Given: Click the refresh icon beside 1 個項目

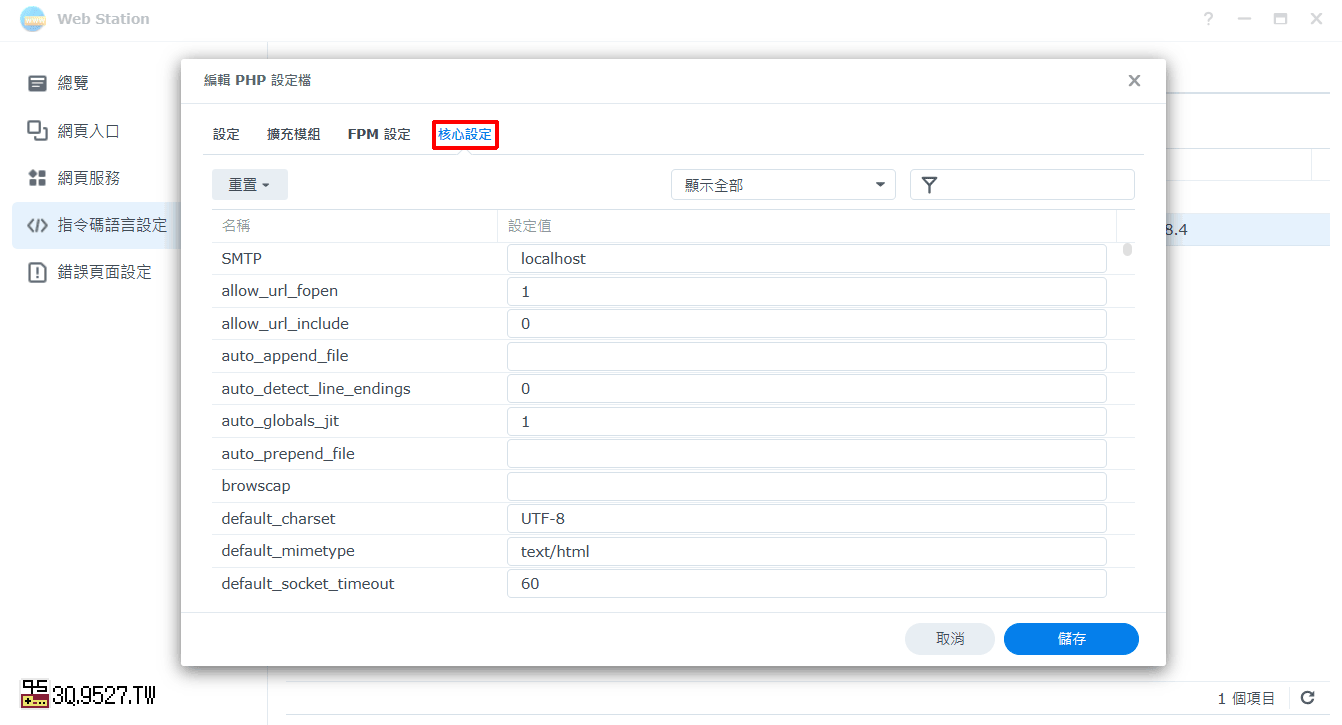Looking at the screenshot, I should (1307, 698).
